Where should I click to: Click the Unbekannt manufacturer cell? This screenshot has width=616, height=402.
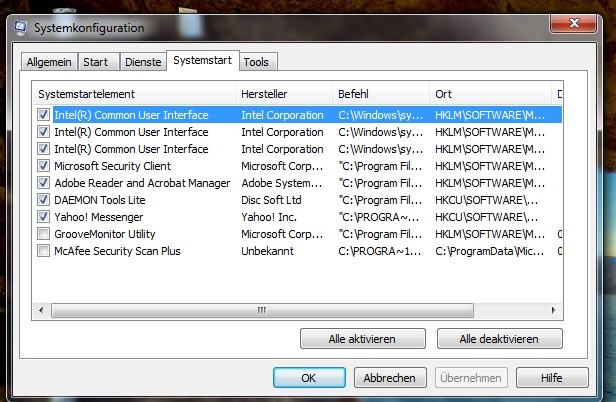268,251
